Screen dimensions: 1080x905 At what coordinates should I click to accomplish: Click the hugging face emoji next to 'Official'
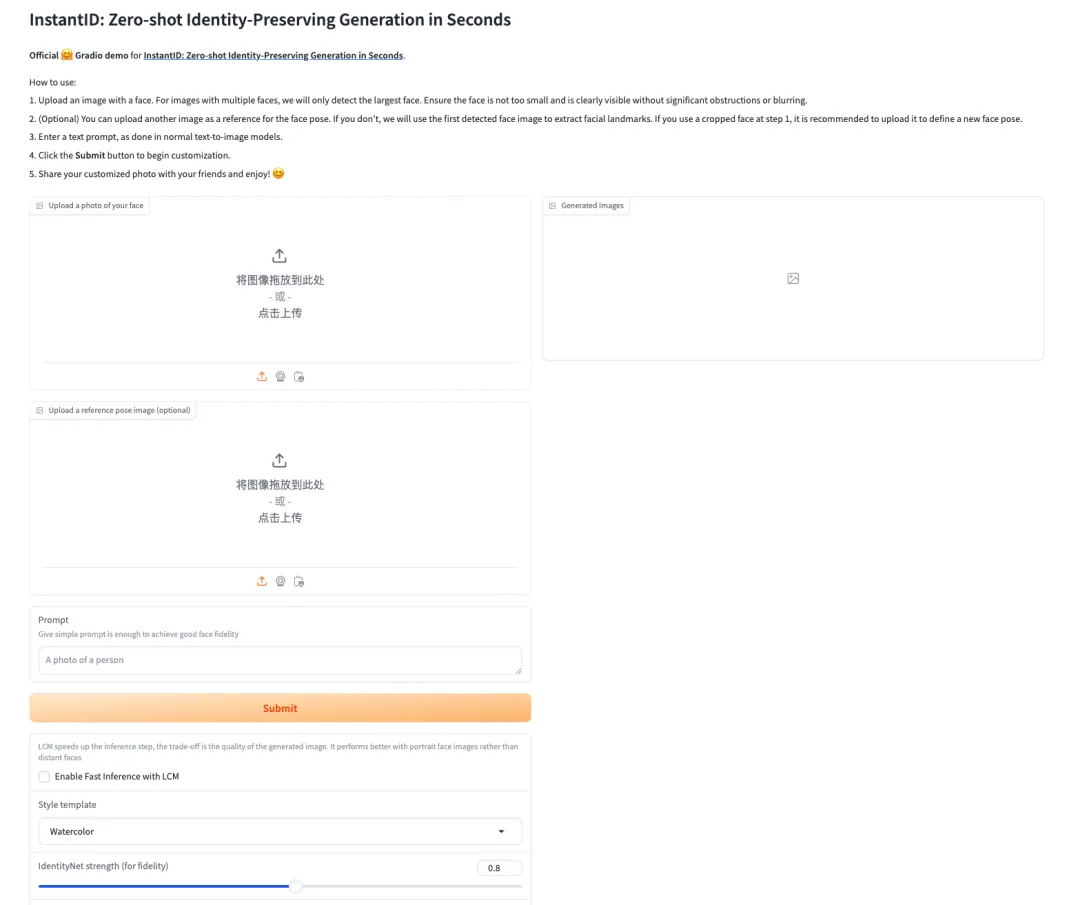(67, 55)
